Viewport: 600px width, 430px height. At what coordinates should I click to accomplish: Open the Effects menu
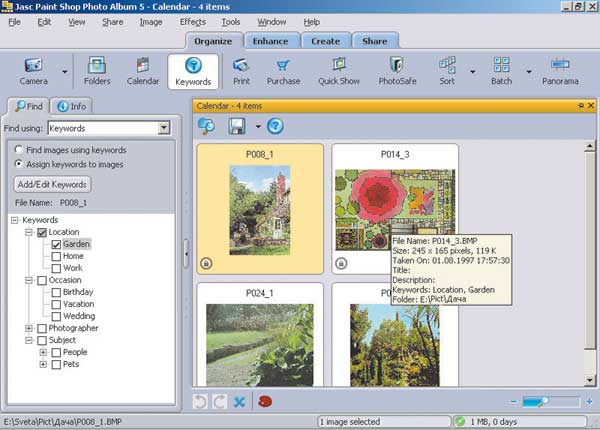coord(193,21)
